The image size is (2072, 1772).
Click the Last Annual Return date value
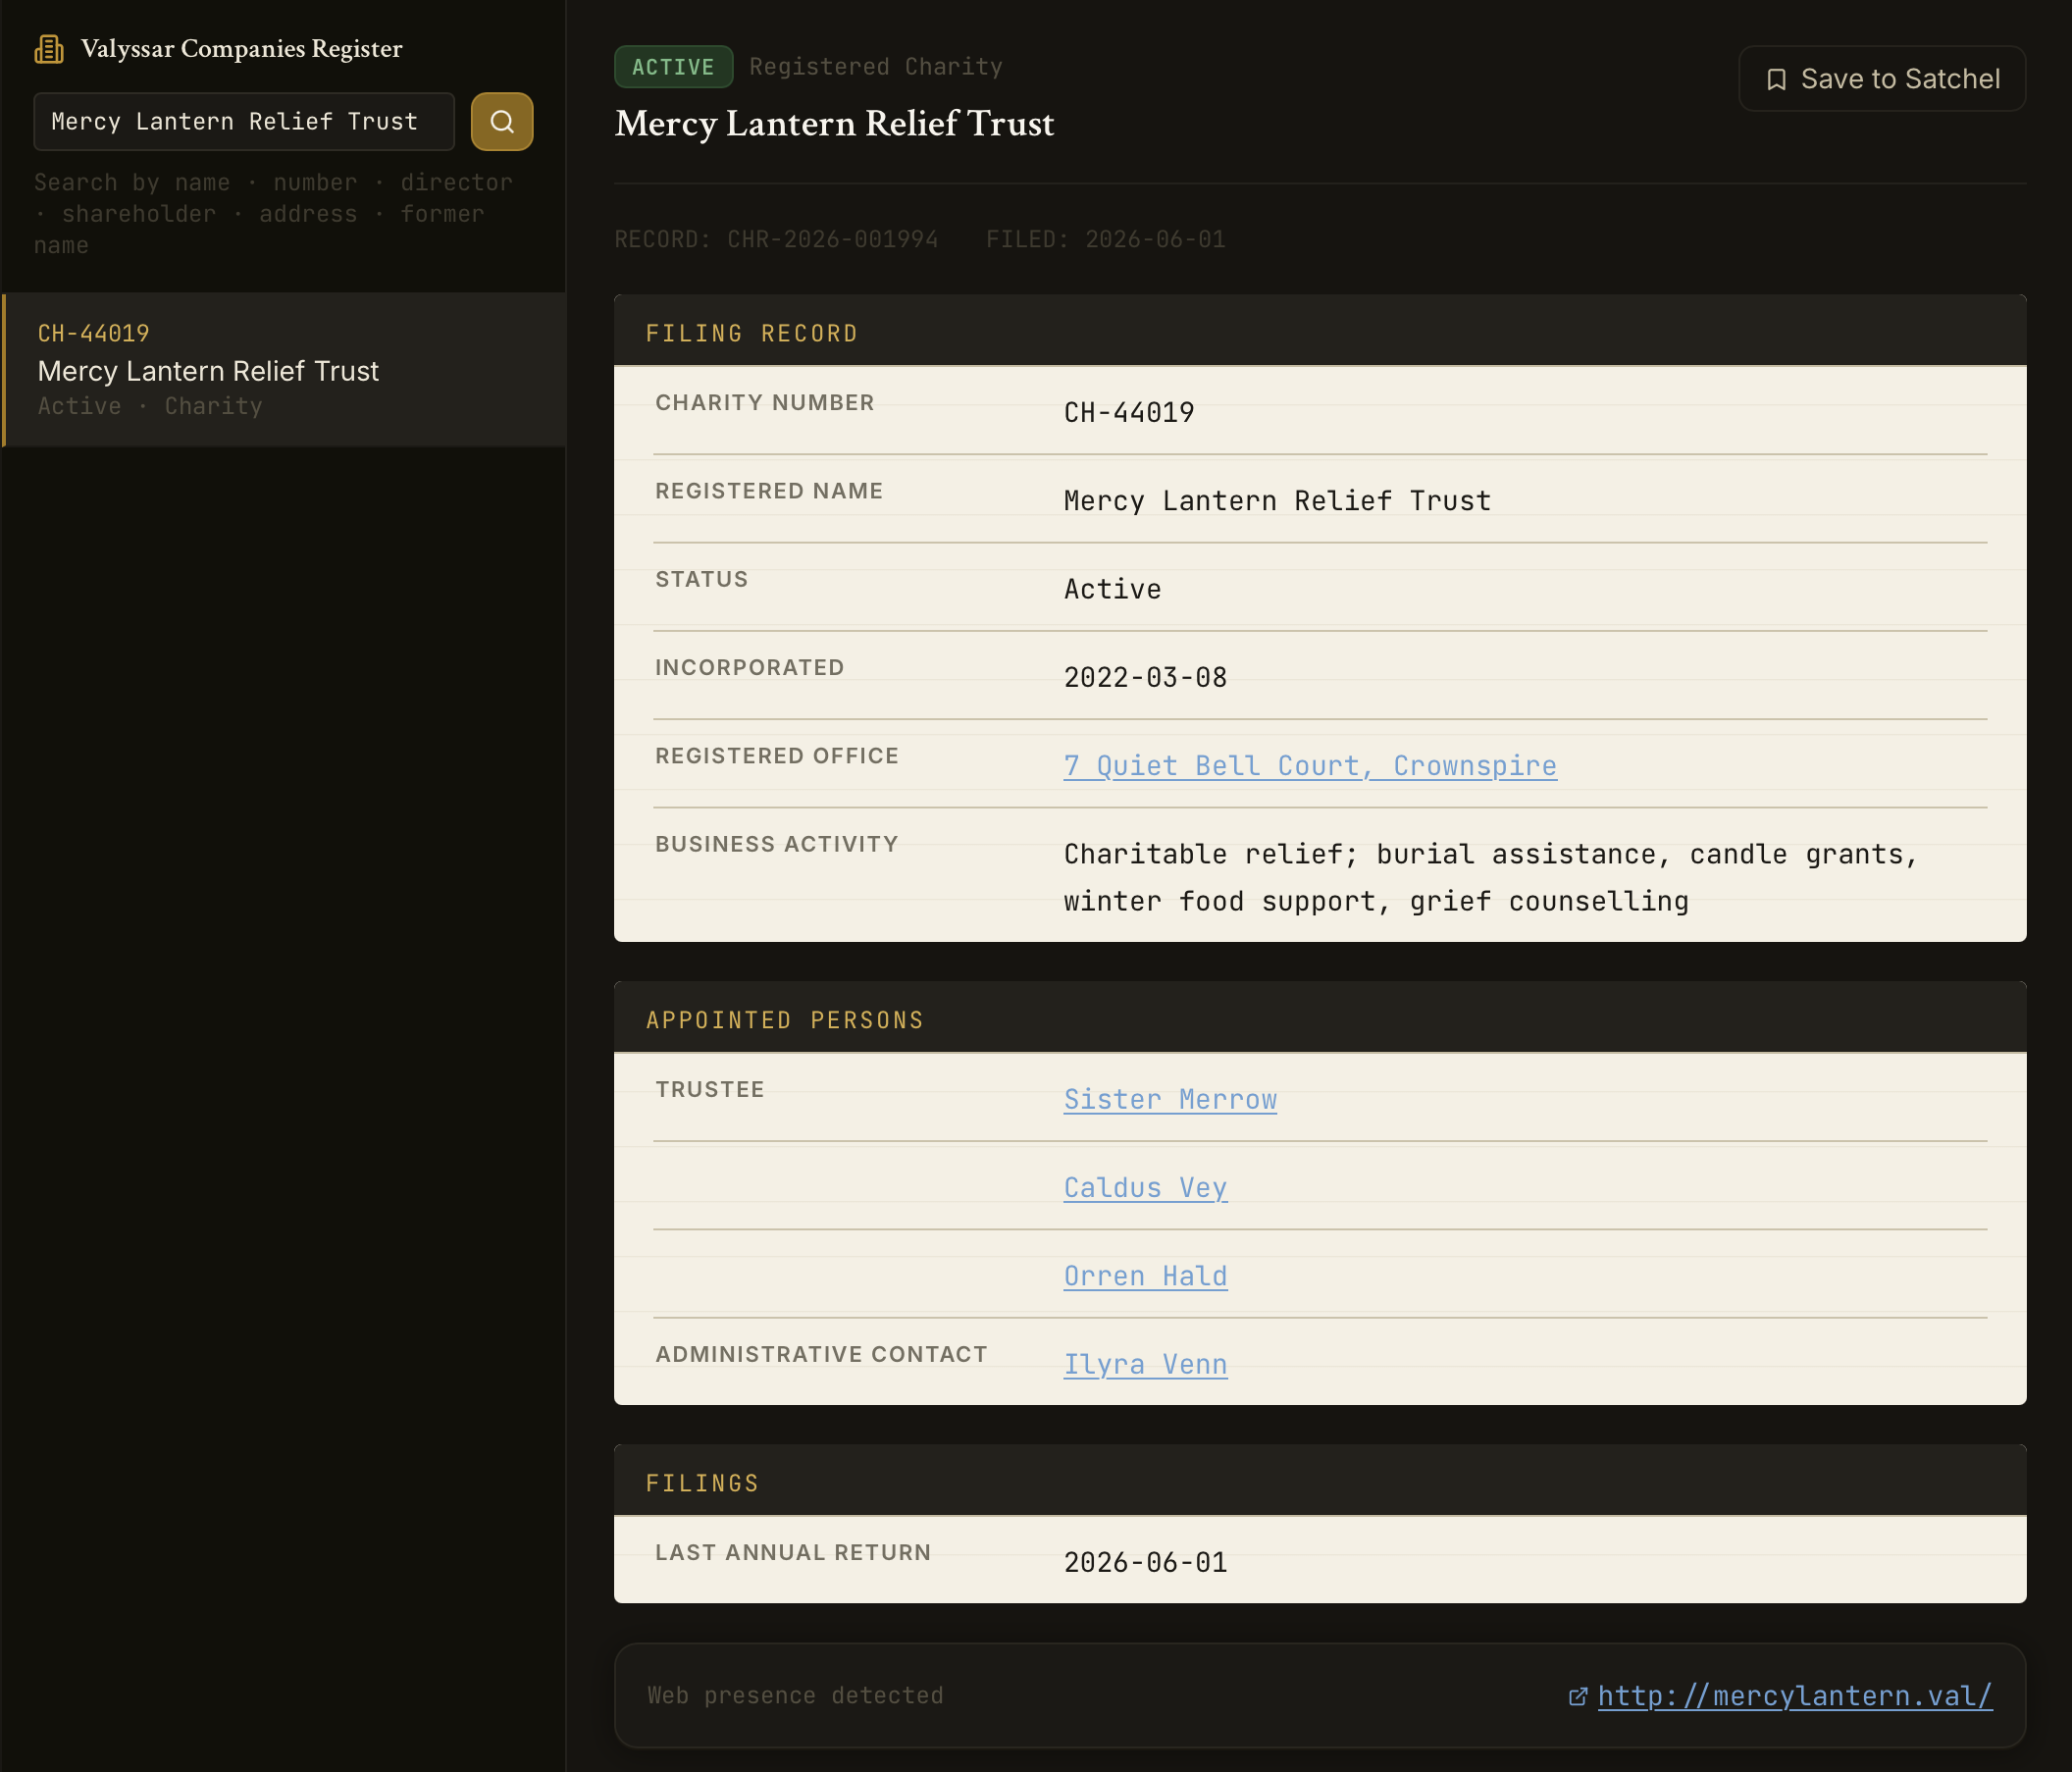[x=1146, y=1563]
